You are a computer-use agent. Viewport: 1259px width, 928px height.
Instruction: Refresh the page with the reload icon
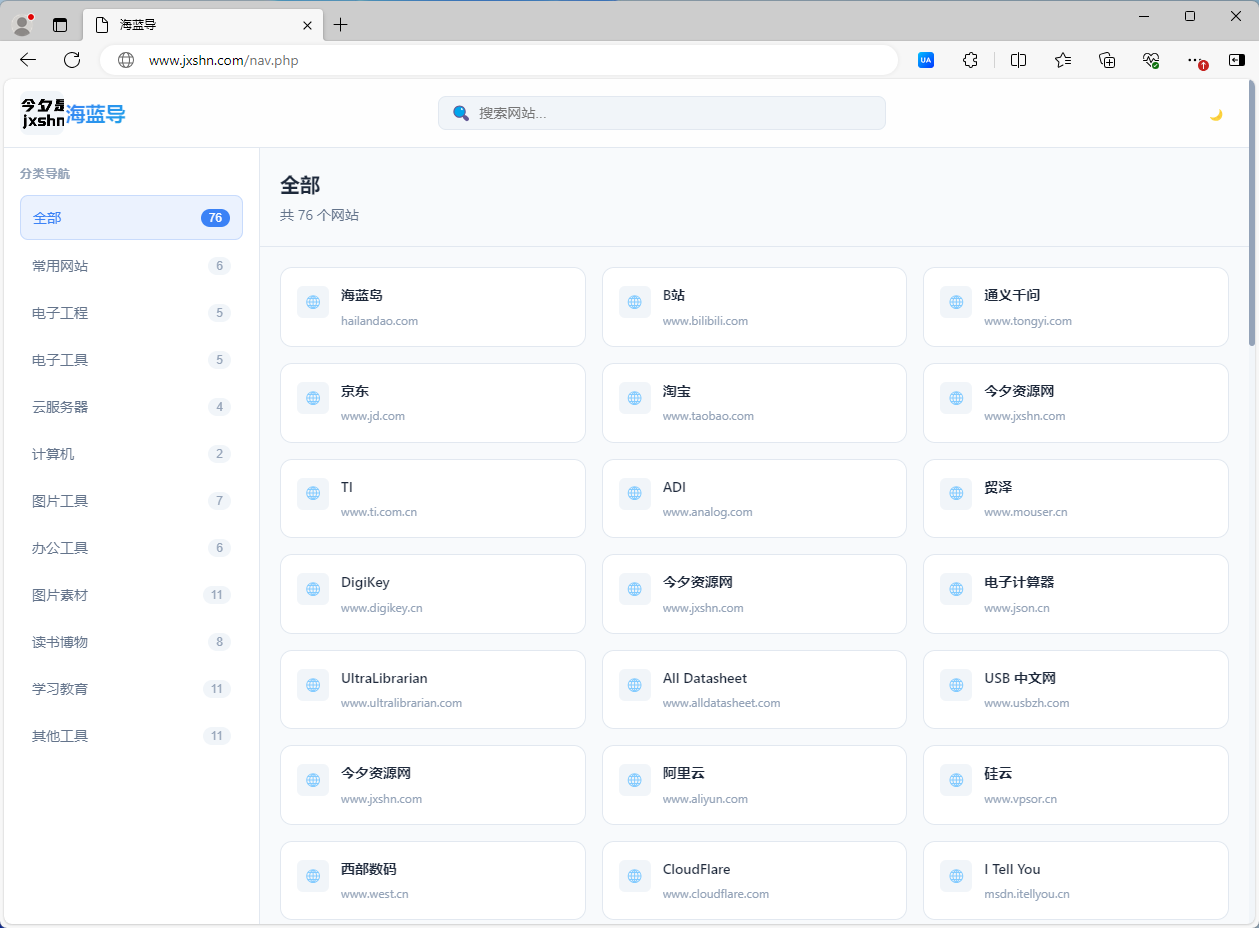72,60
